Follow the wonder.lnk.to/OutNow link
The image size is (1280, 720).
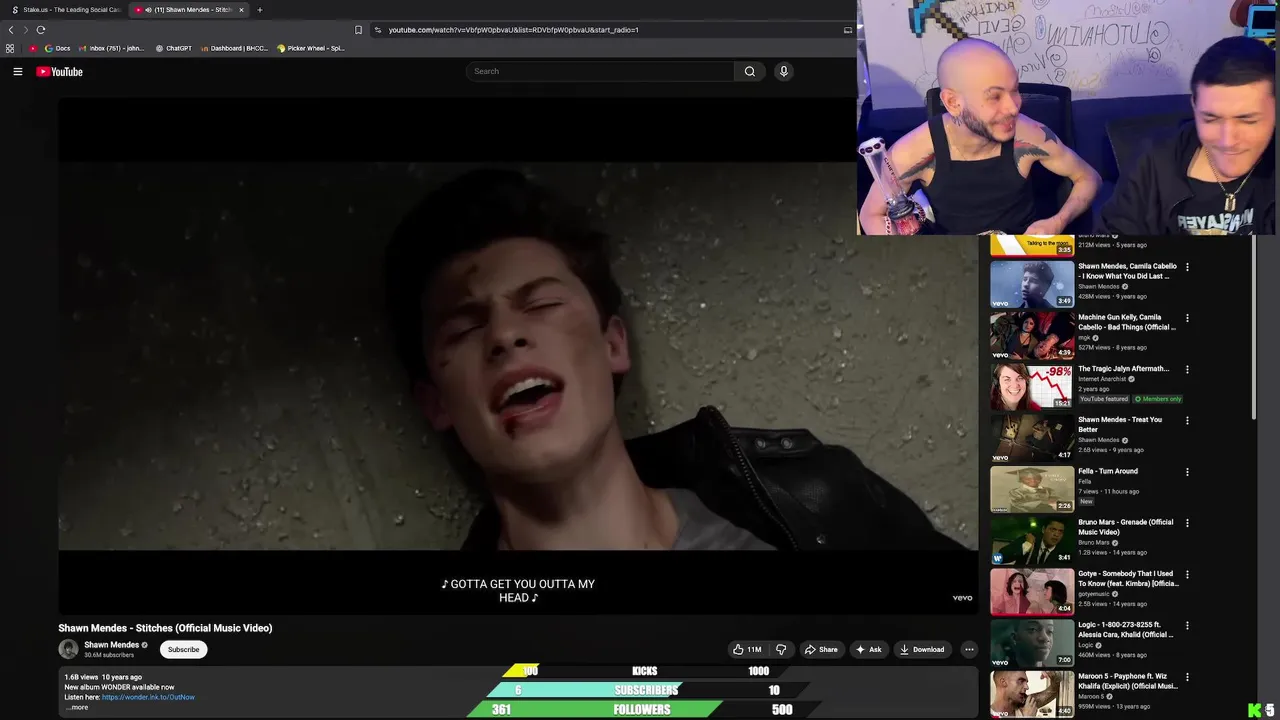coord(148,697)
